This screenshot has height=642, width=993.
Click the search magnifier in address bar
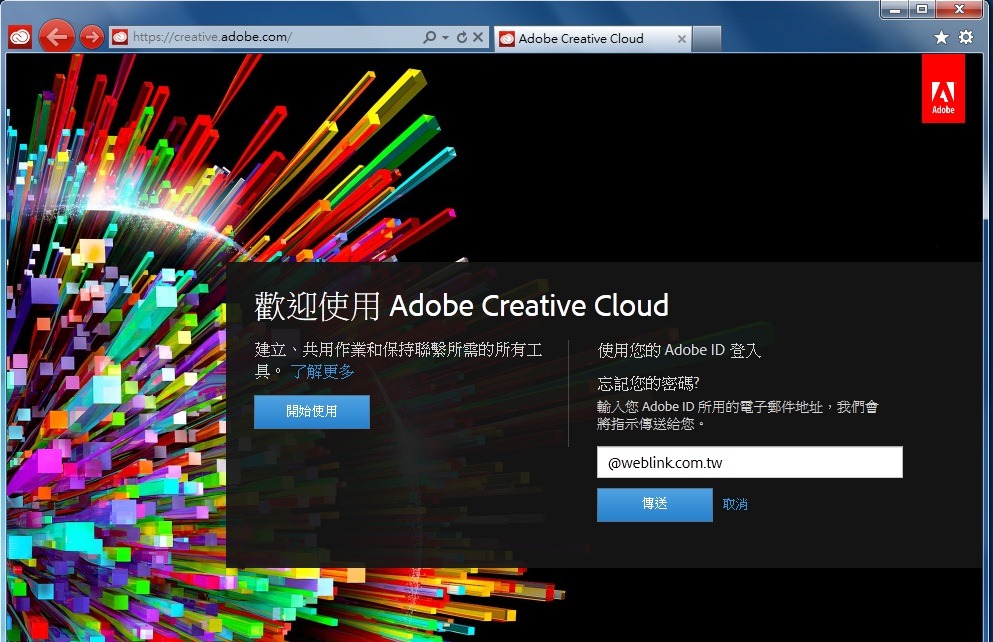[x=429, y=37]
